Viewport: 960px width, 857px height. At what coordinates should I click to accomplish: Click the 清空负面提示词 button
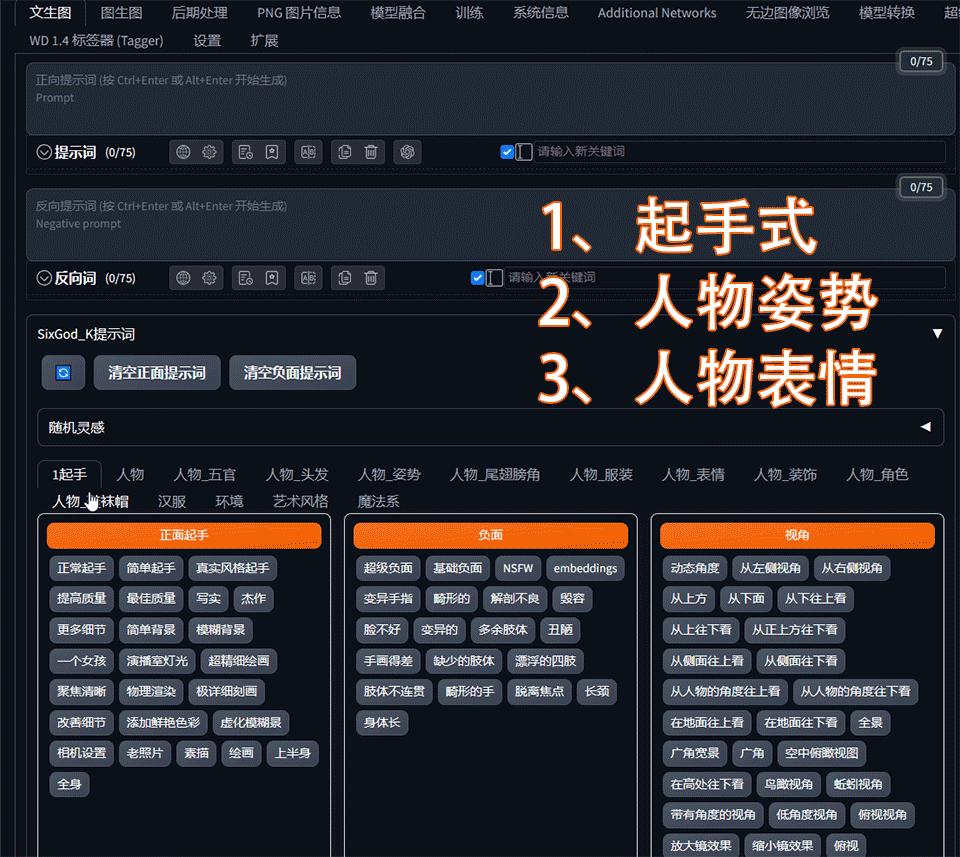click(293, 373)
